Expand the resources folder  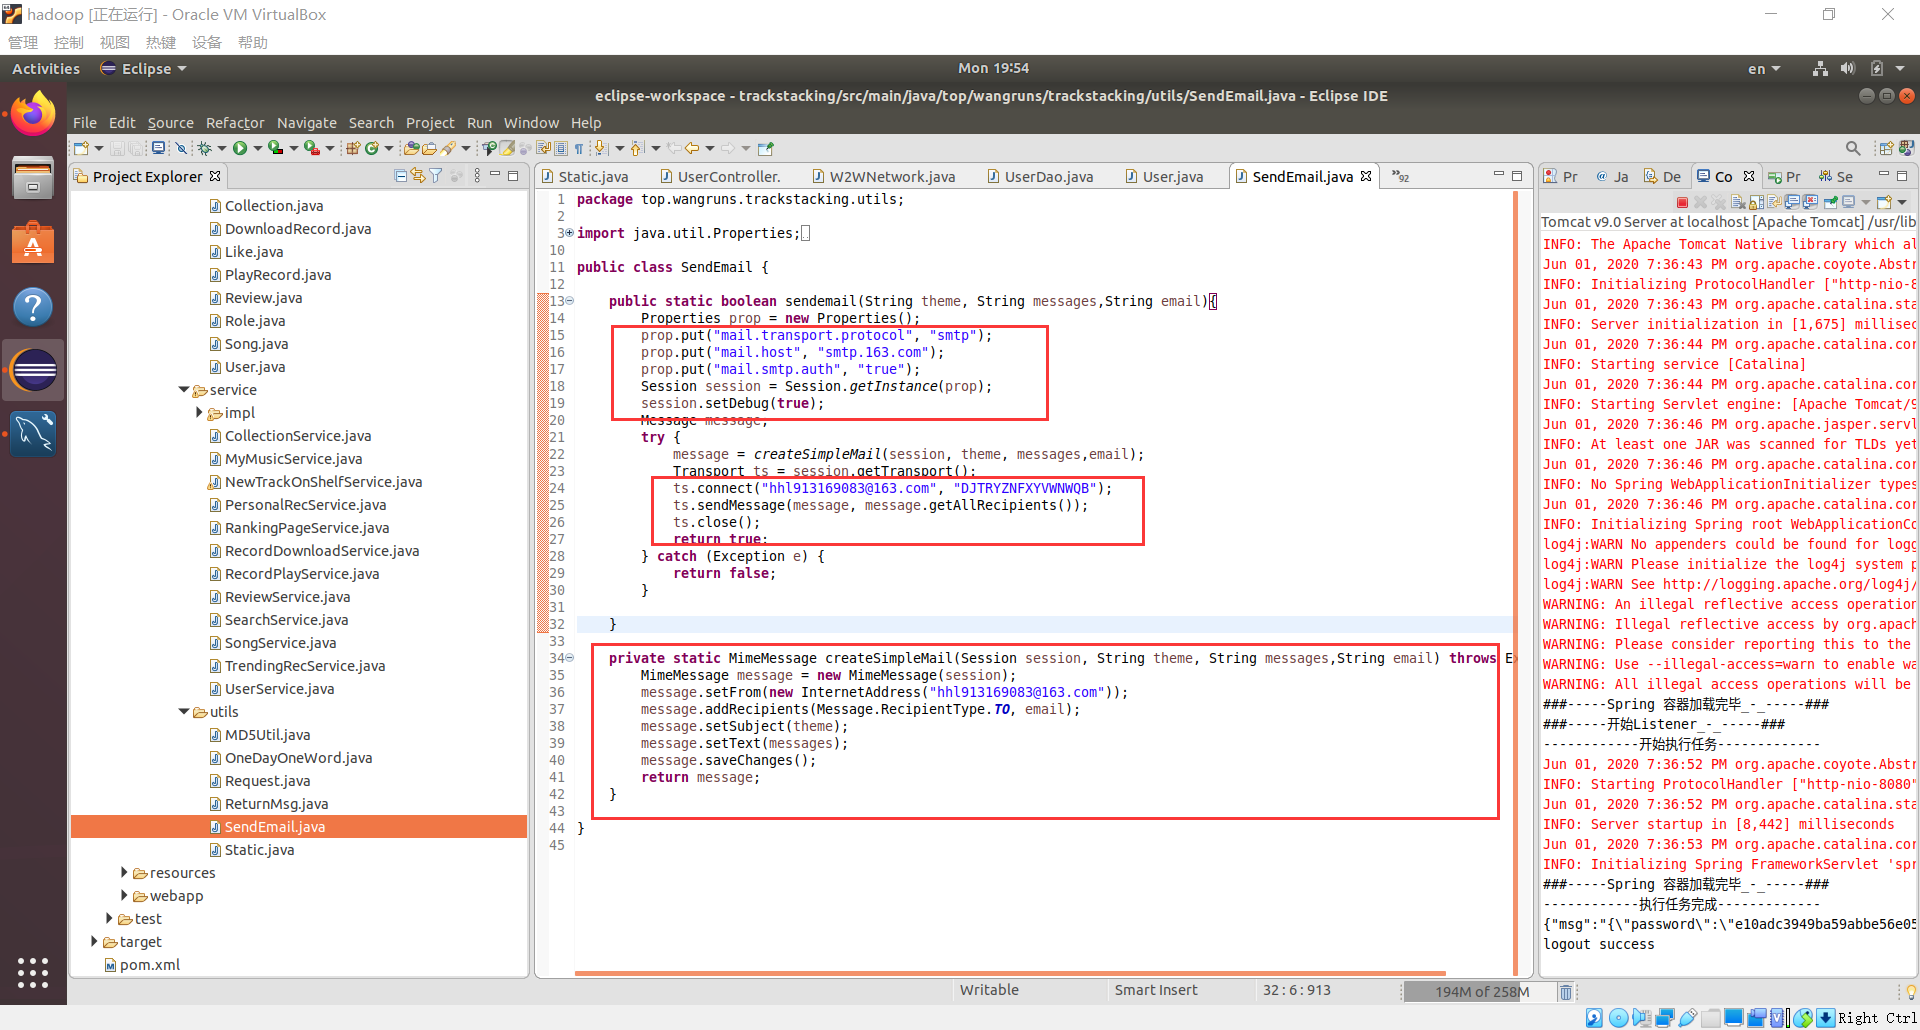(x=124, y=873)
